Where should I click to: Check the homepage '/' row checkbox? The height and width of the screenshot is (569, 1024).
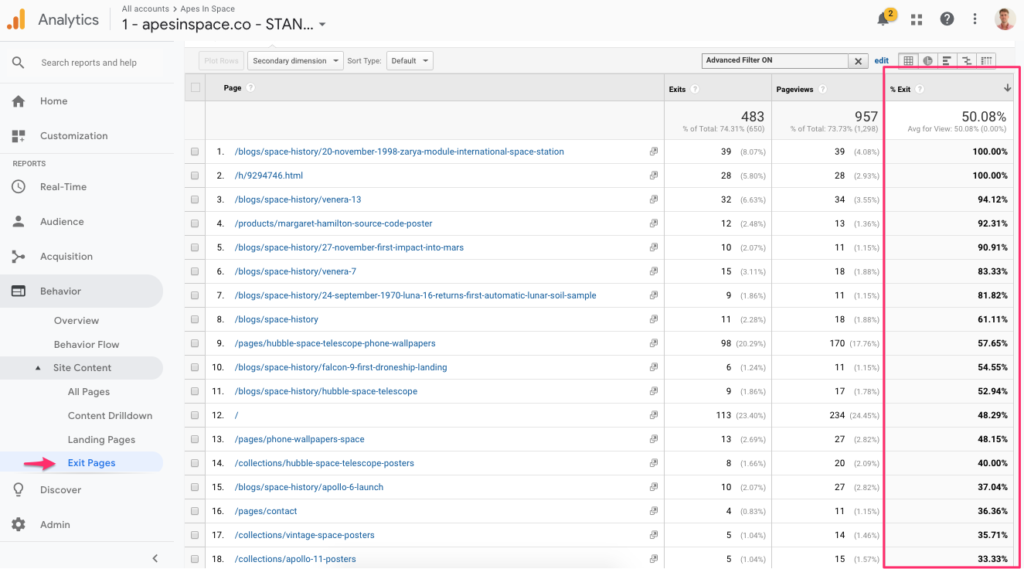coord(195,415)
